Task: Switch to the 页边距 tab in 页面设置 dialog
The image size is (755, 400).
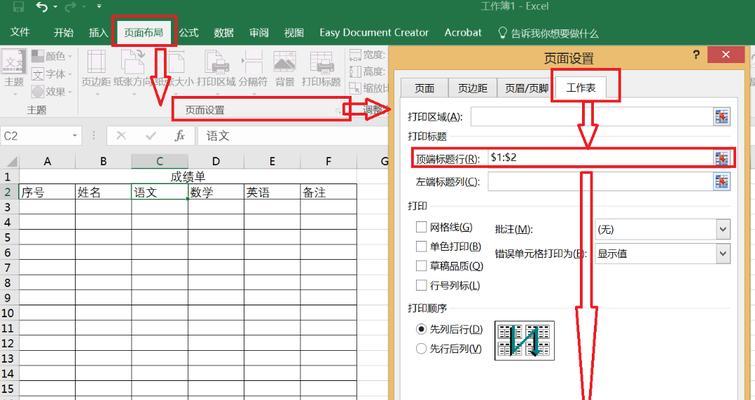Action: [472, 88]
